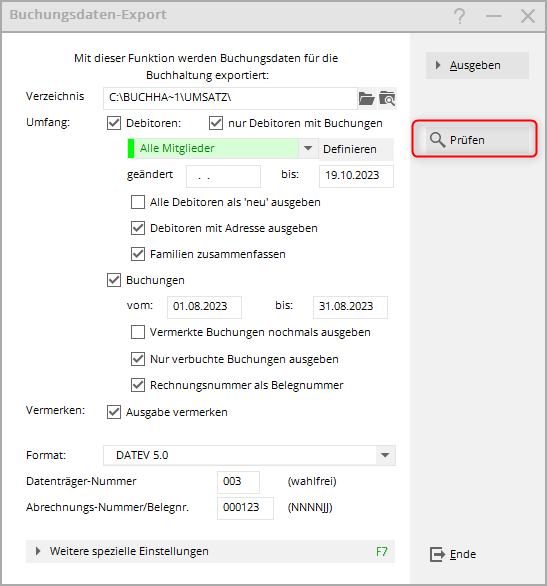The height and width of the screenshot is (586, 547).
Task: Open the Alle Mitglieder dropdown arrow
Action: click(308, 148)
